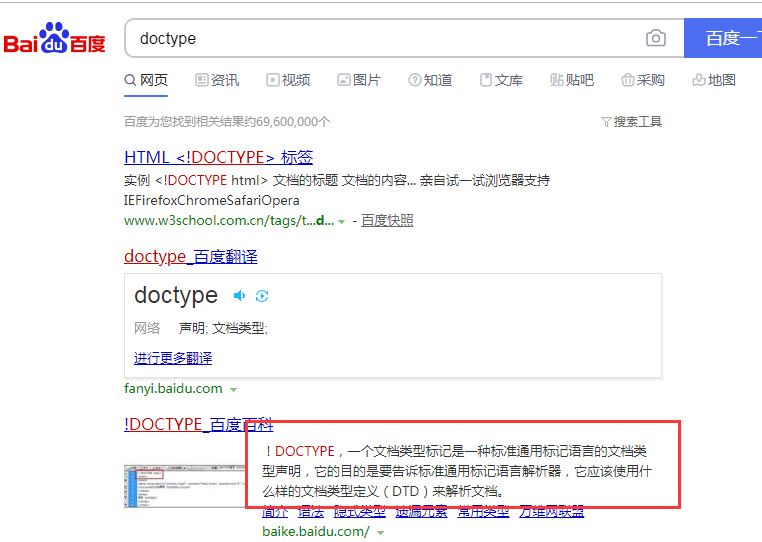Image resolution: width=762 pixels, height=542 pixels.
Task: Click the replay pronunciation icon beside doctype
Action: point(262,296)
